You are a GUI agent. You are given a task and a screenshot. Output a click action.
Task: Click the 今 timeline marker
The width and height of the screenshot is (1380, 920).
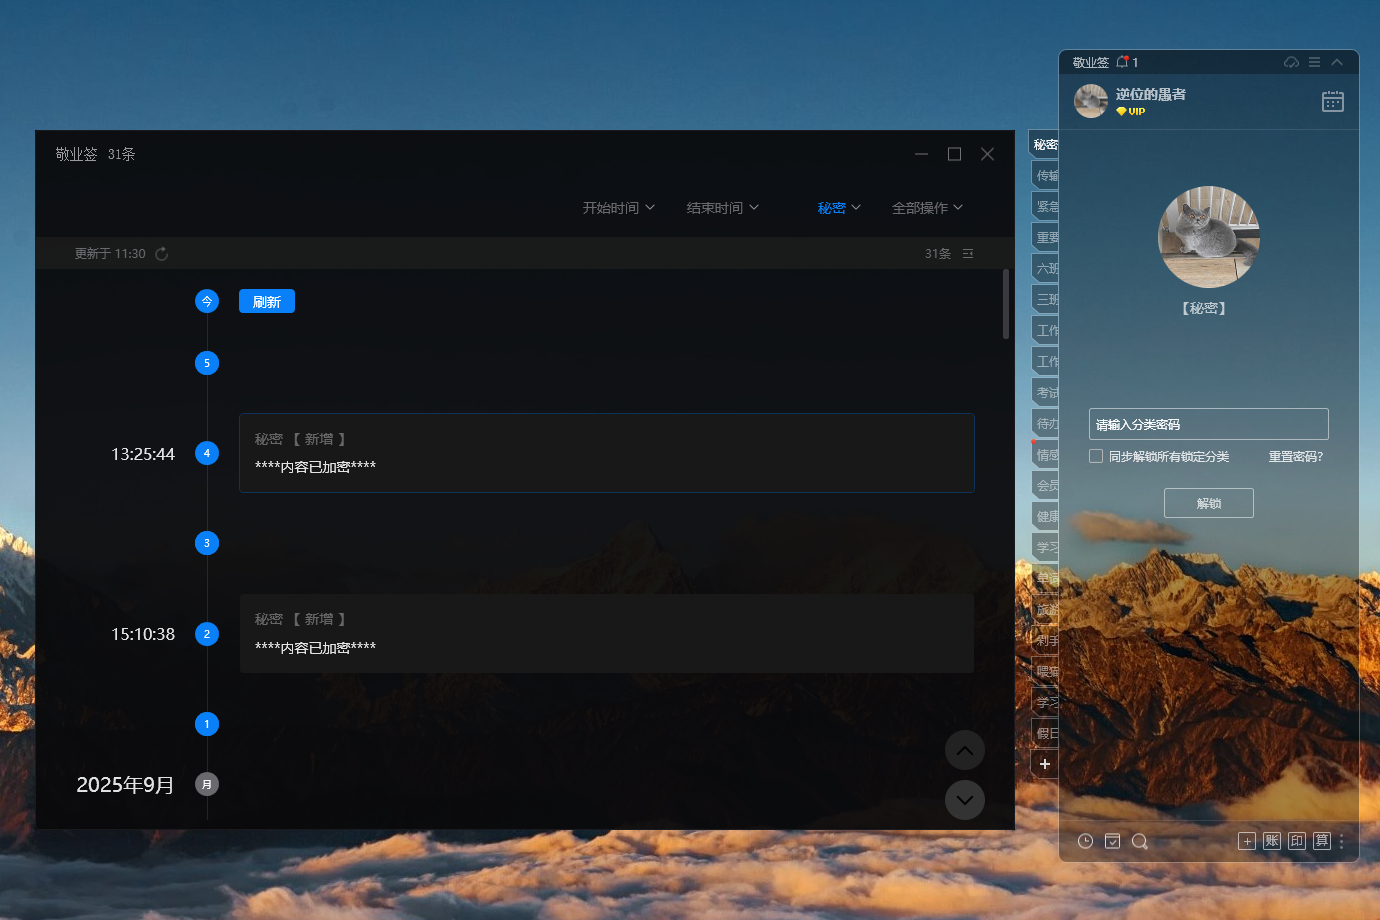coord(207,301)
